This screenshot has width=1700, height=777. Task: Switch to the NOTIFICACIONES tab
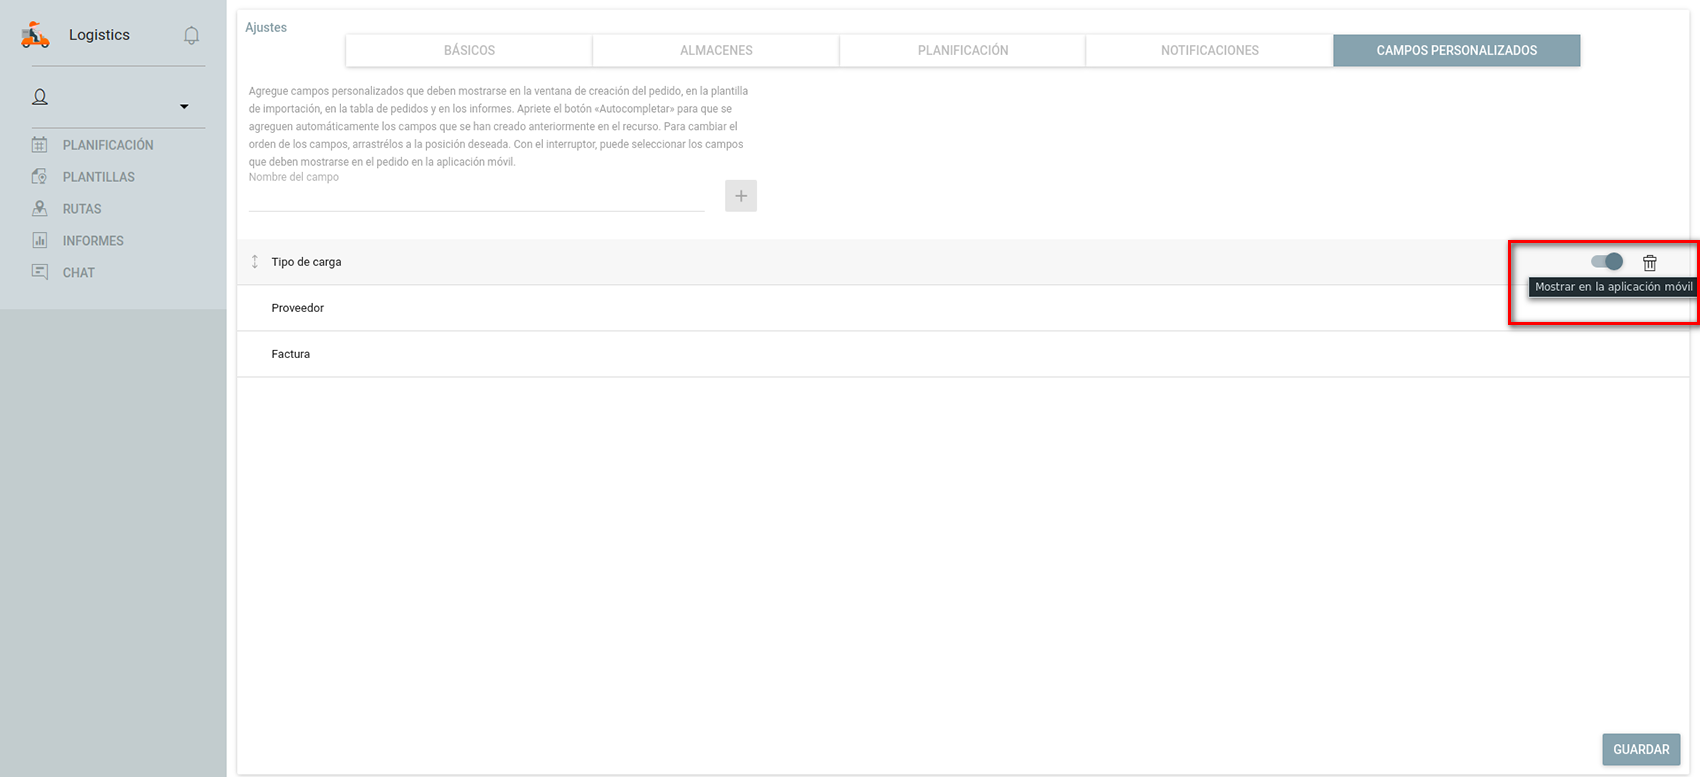tap(1210, 50)
